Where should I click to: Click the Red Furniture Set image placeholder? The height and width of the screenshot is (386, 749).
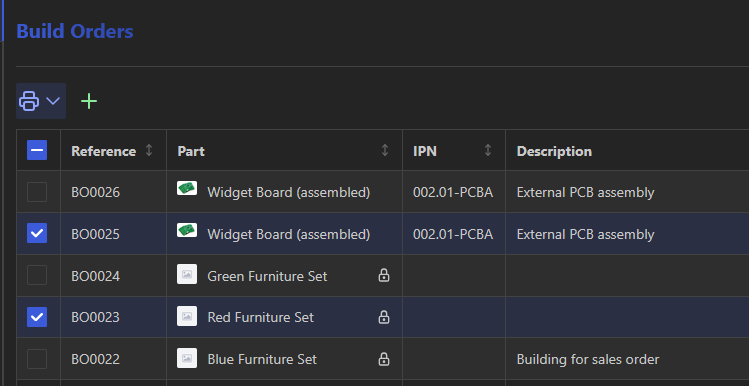187,316
